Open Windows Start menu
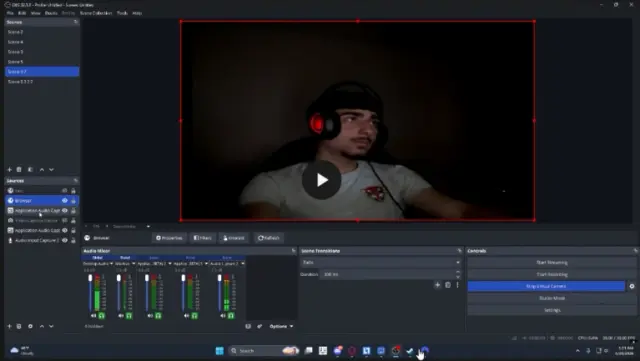 click(220, 350)
